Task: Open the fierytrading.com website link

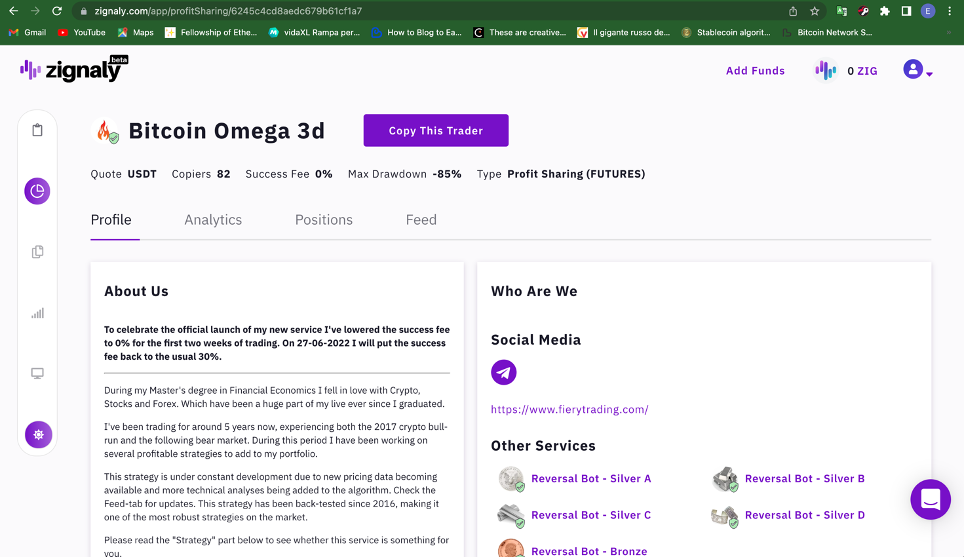Action: pyautogui.click(x=569, y=409)
